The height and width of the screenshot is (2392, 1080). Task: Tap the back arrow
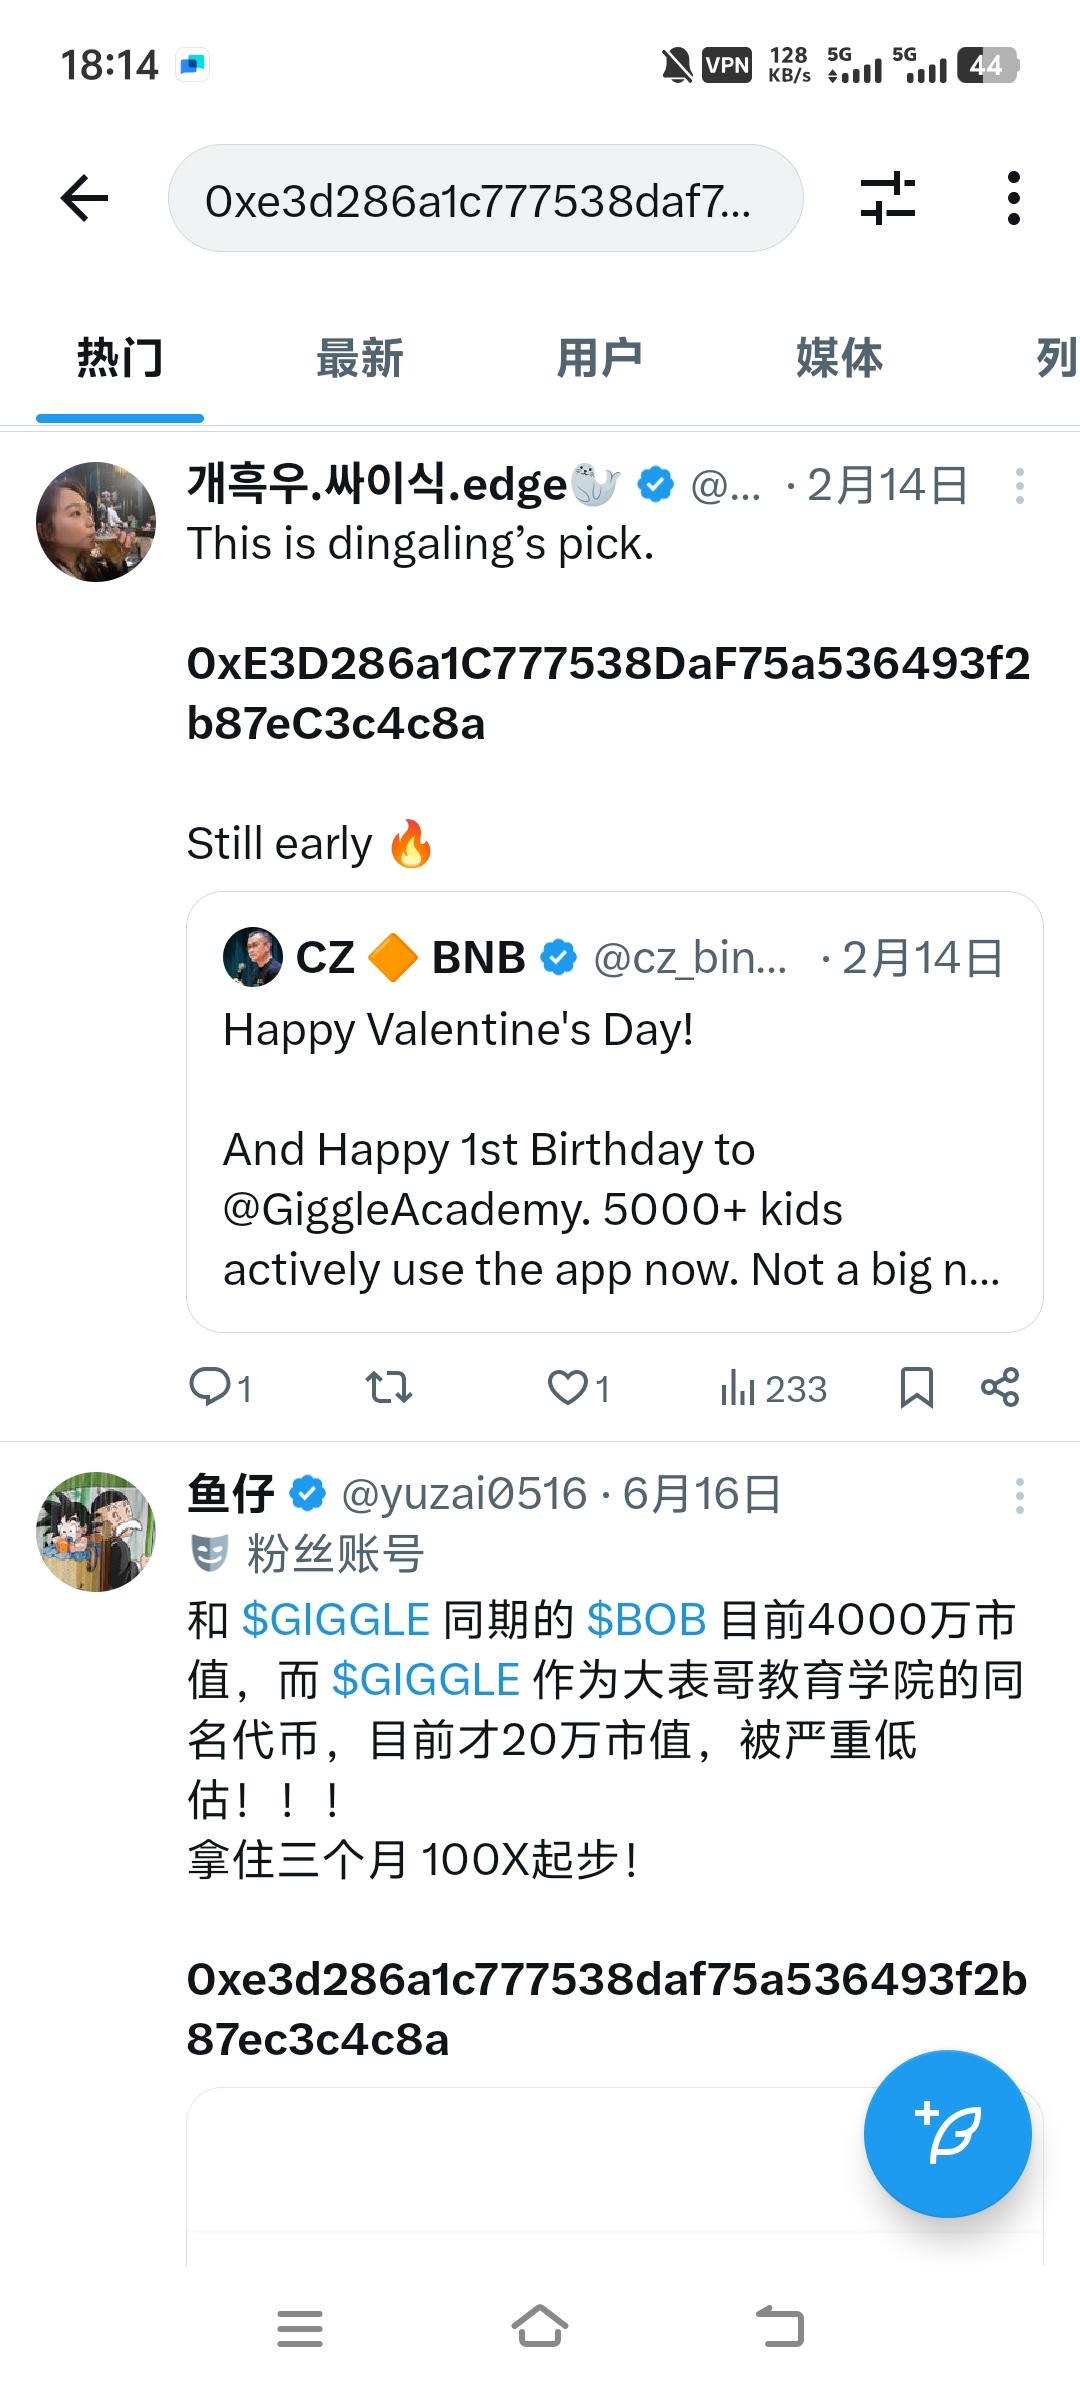point(85,198)
